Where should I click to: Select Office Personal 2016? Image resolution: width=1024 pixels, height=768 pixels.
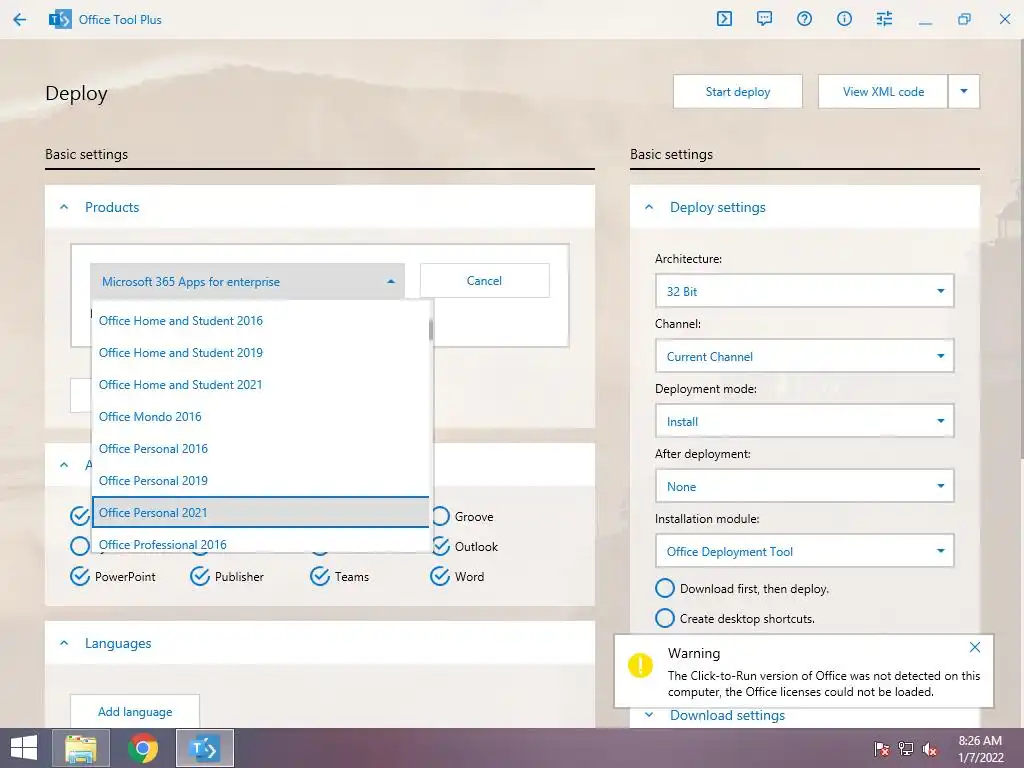point(261,449)
